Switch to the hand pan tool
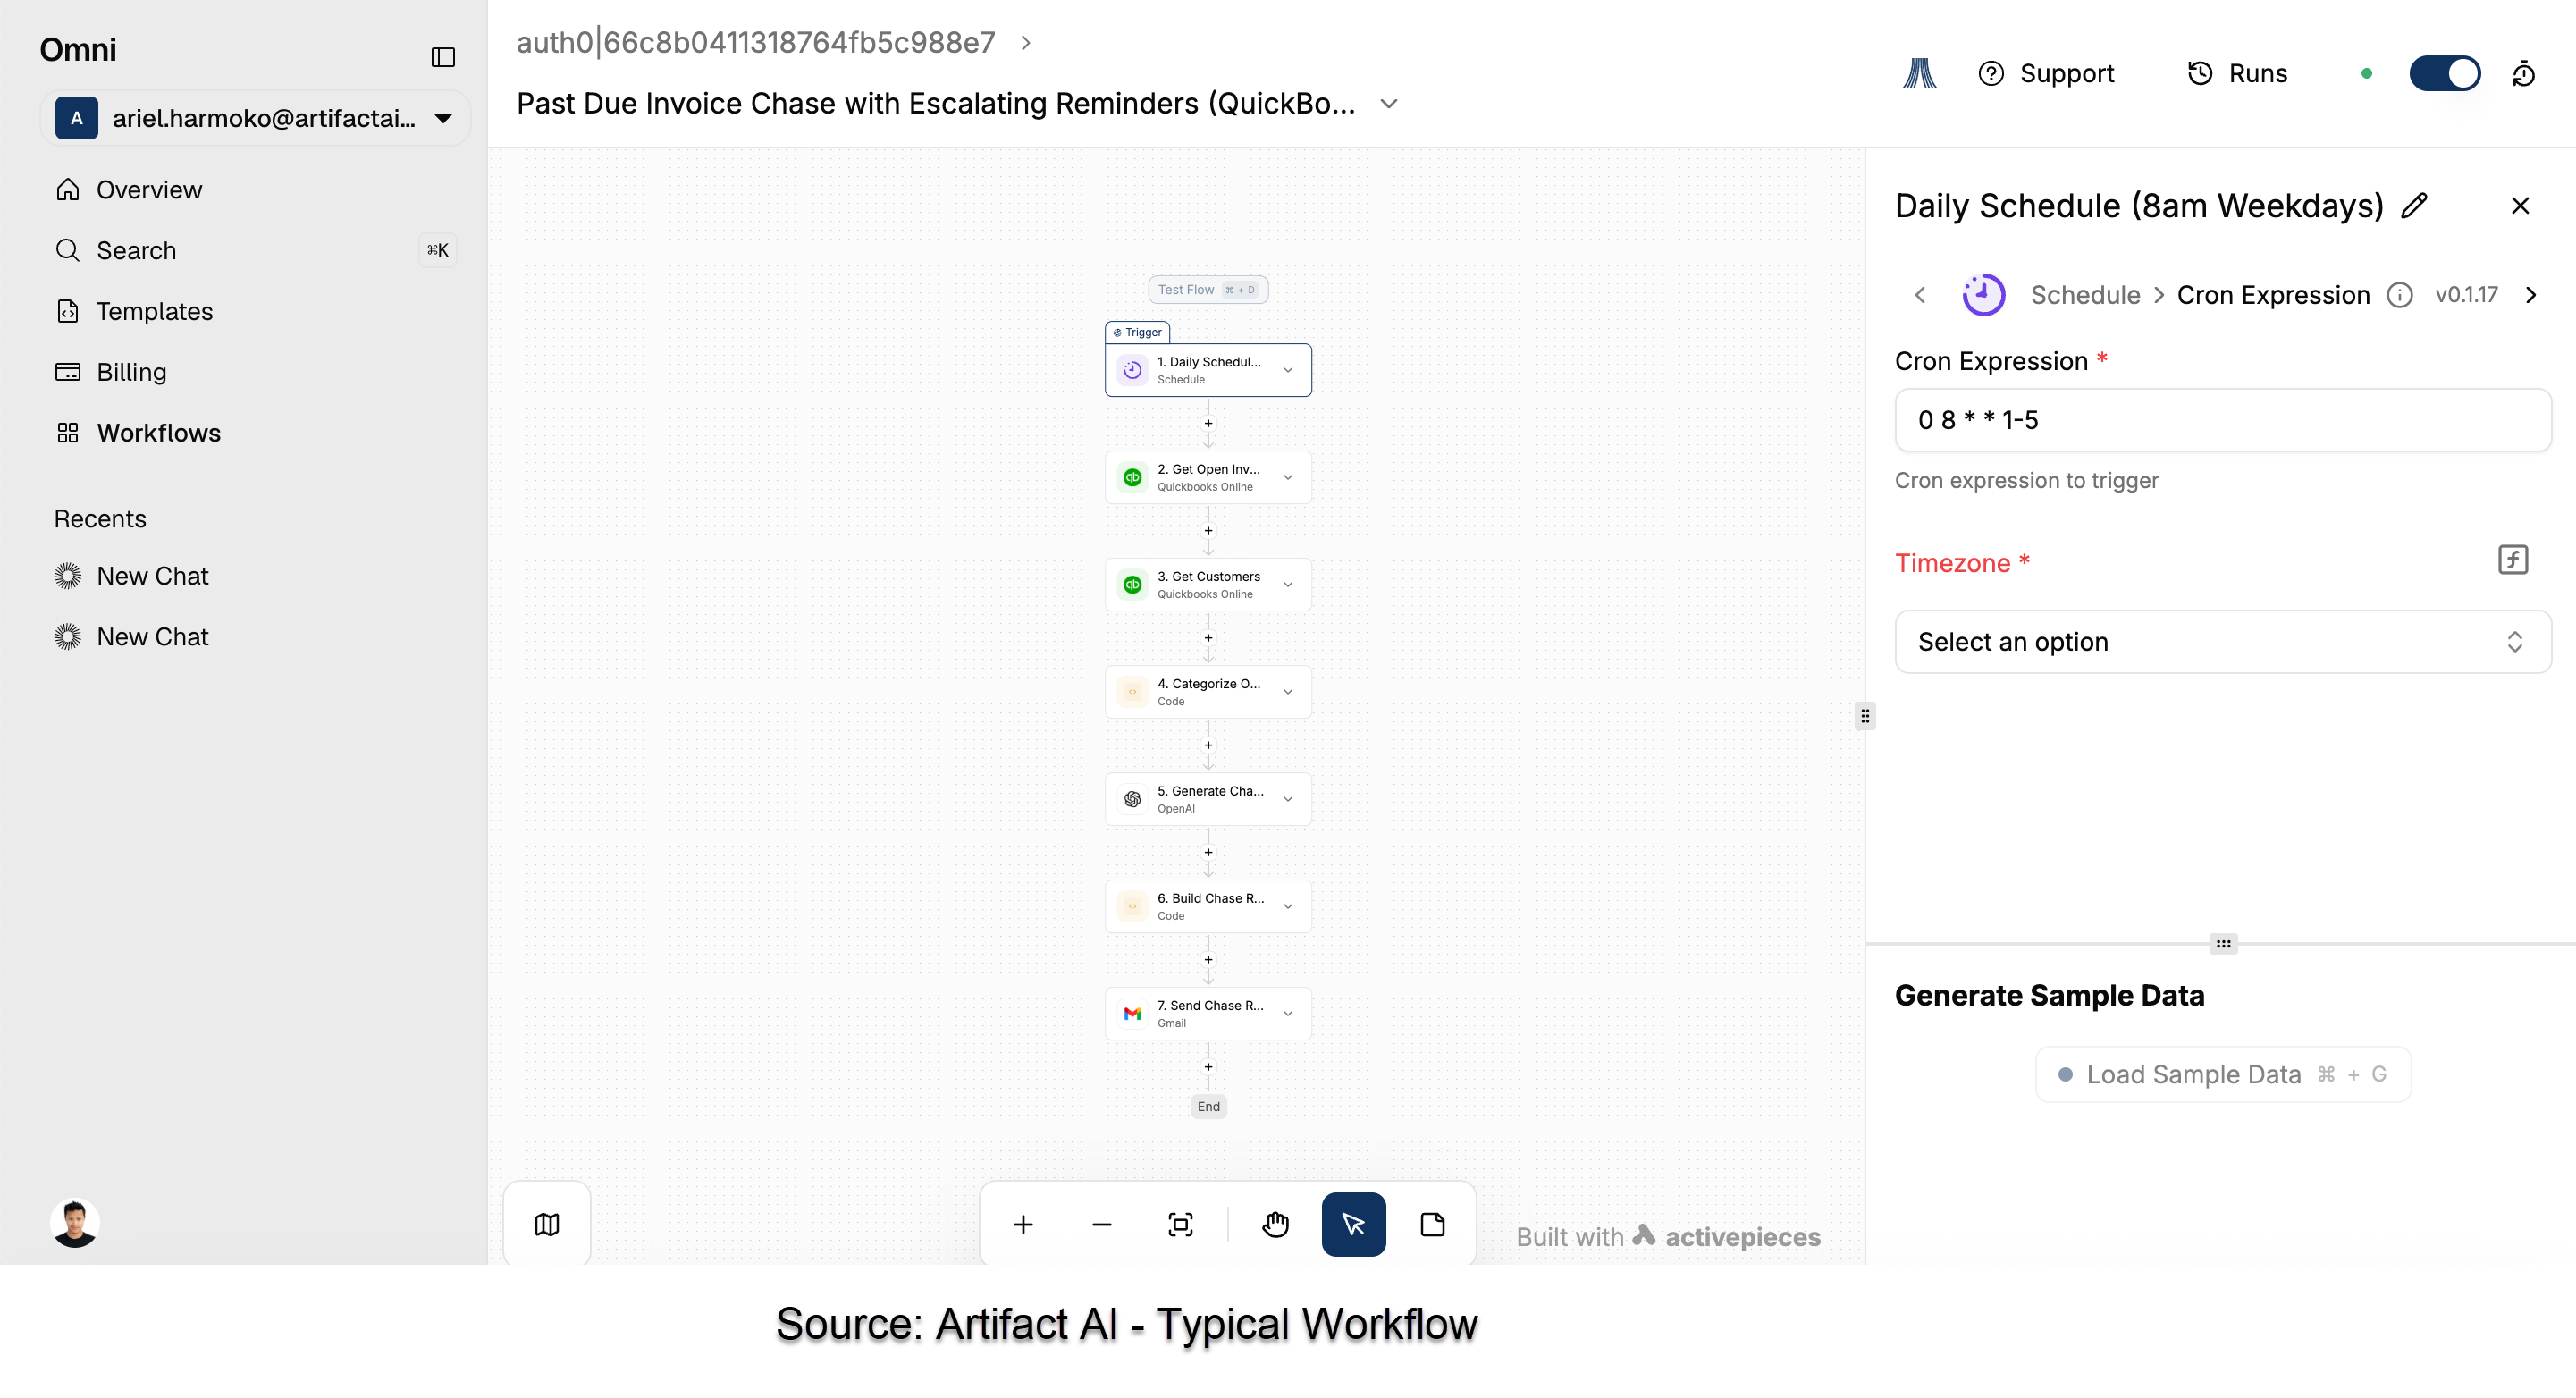This screenshot has height=1398, width=2576. click(1275, 1223)
